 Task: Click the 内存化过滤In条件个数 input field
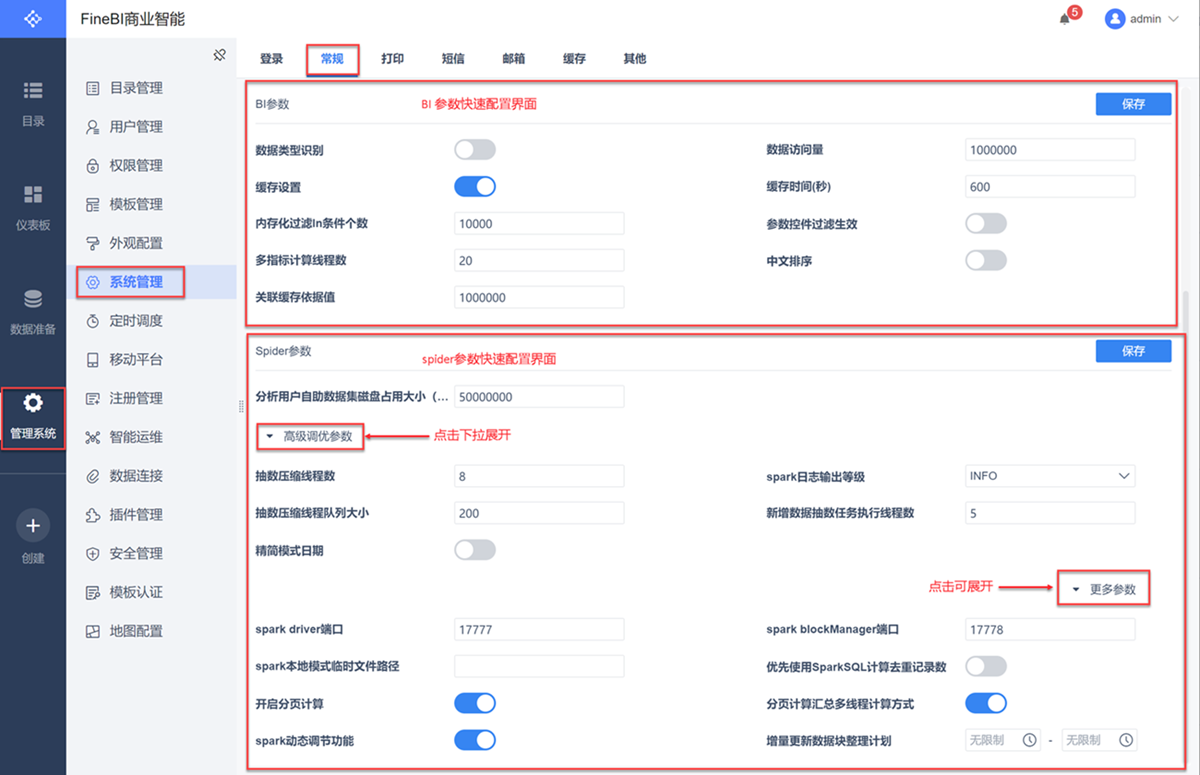pyautogui.click(x=539, y=224)
